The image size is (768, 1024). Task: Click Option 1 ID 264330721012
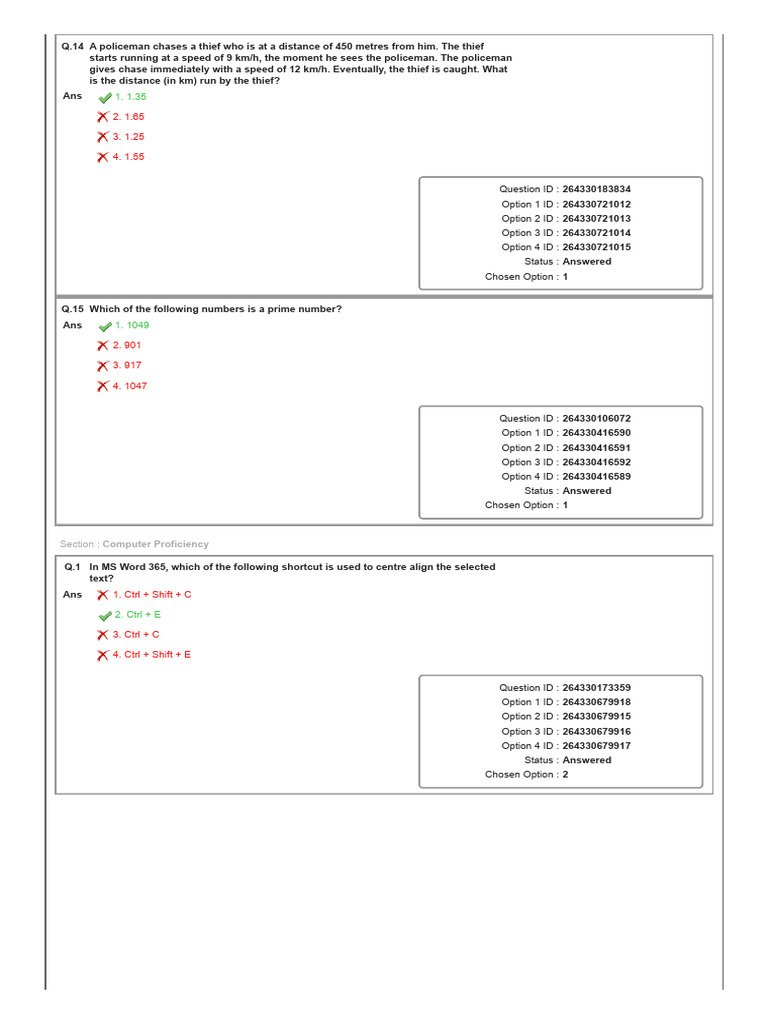pos(566,204)
